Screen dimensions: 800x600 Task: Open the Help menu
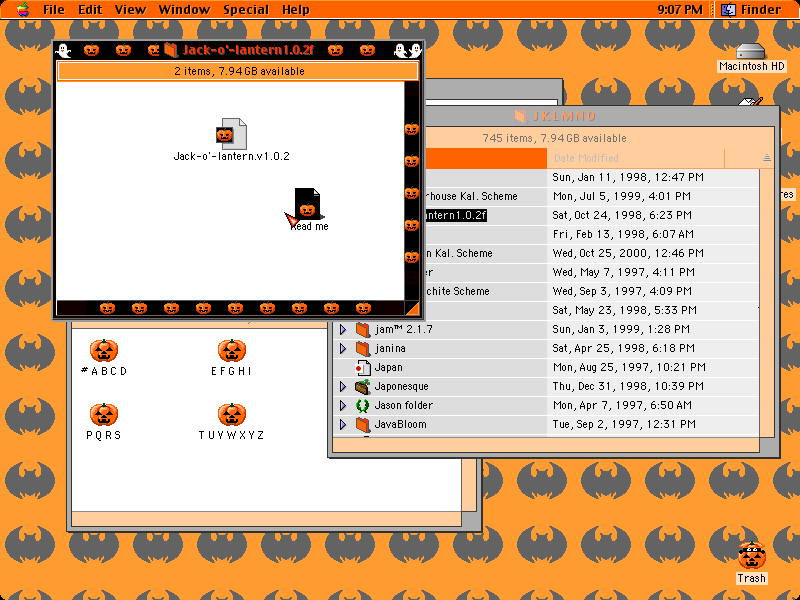tap(295, 10)
